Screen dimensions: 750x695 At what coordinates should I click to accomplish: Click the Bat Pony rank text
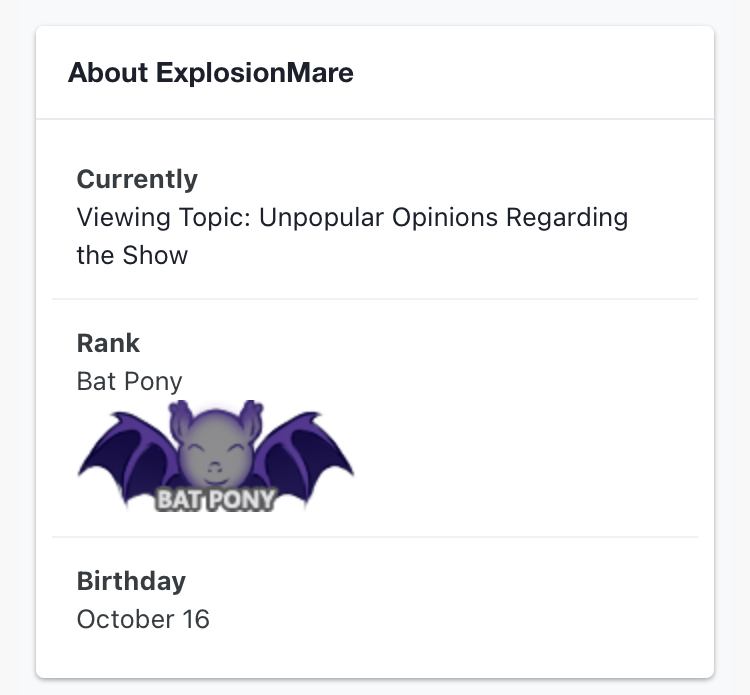[130, 381]
